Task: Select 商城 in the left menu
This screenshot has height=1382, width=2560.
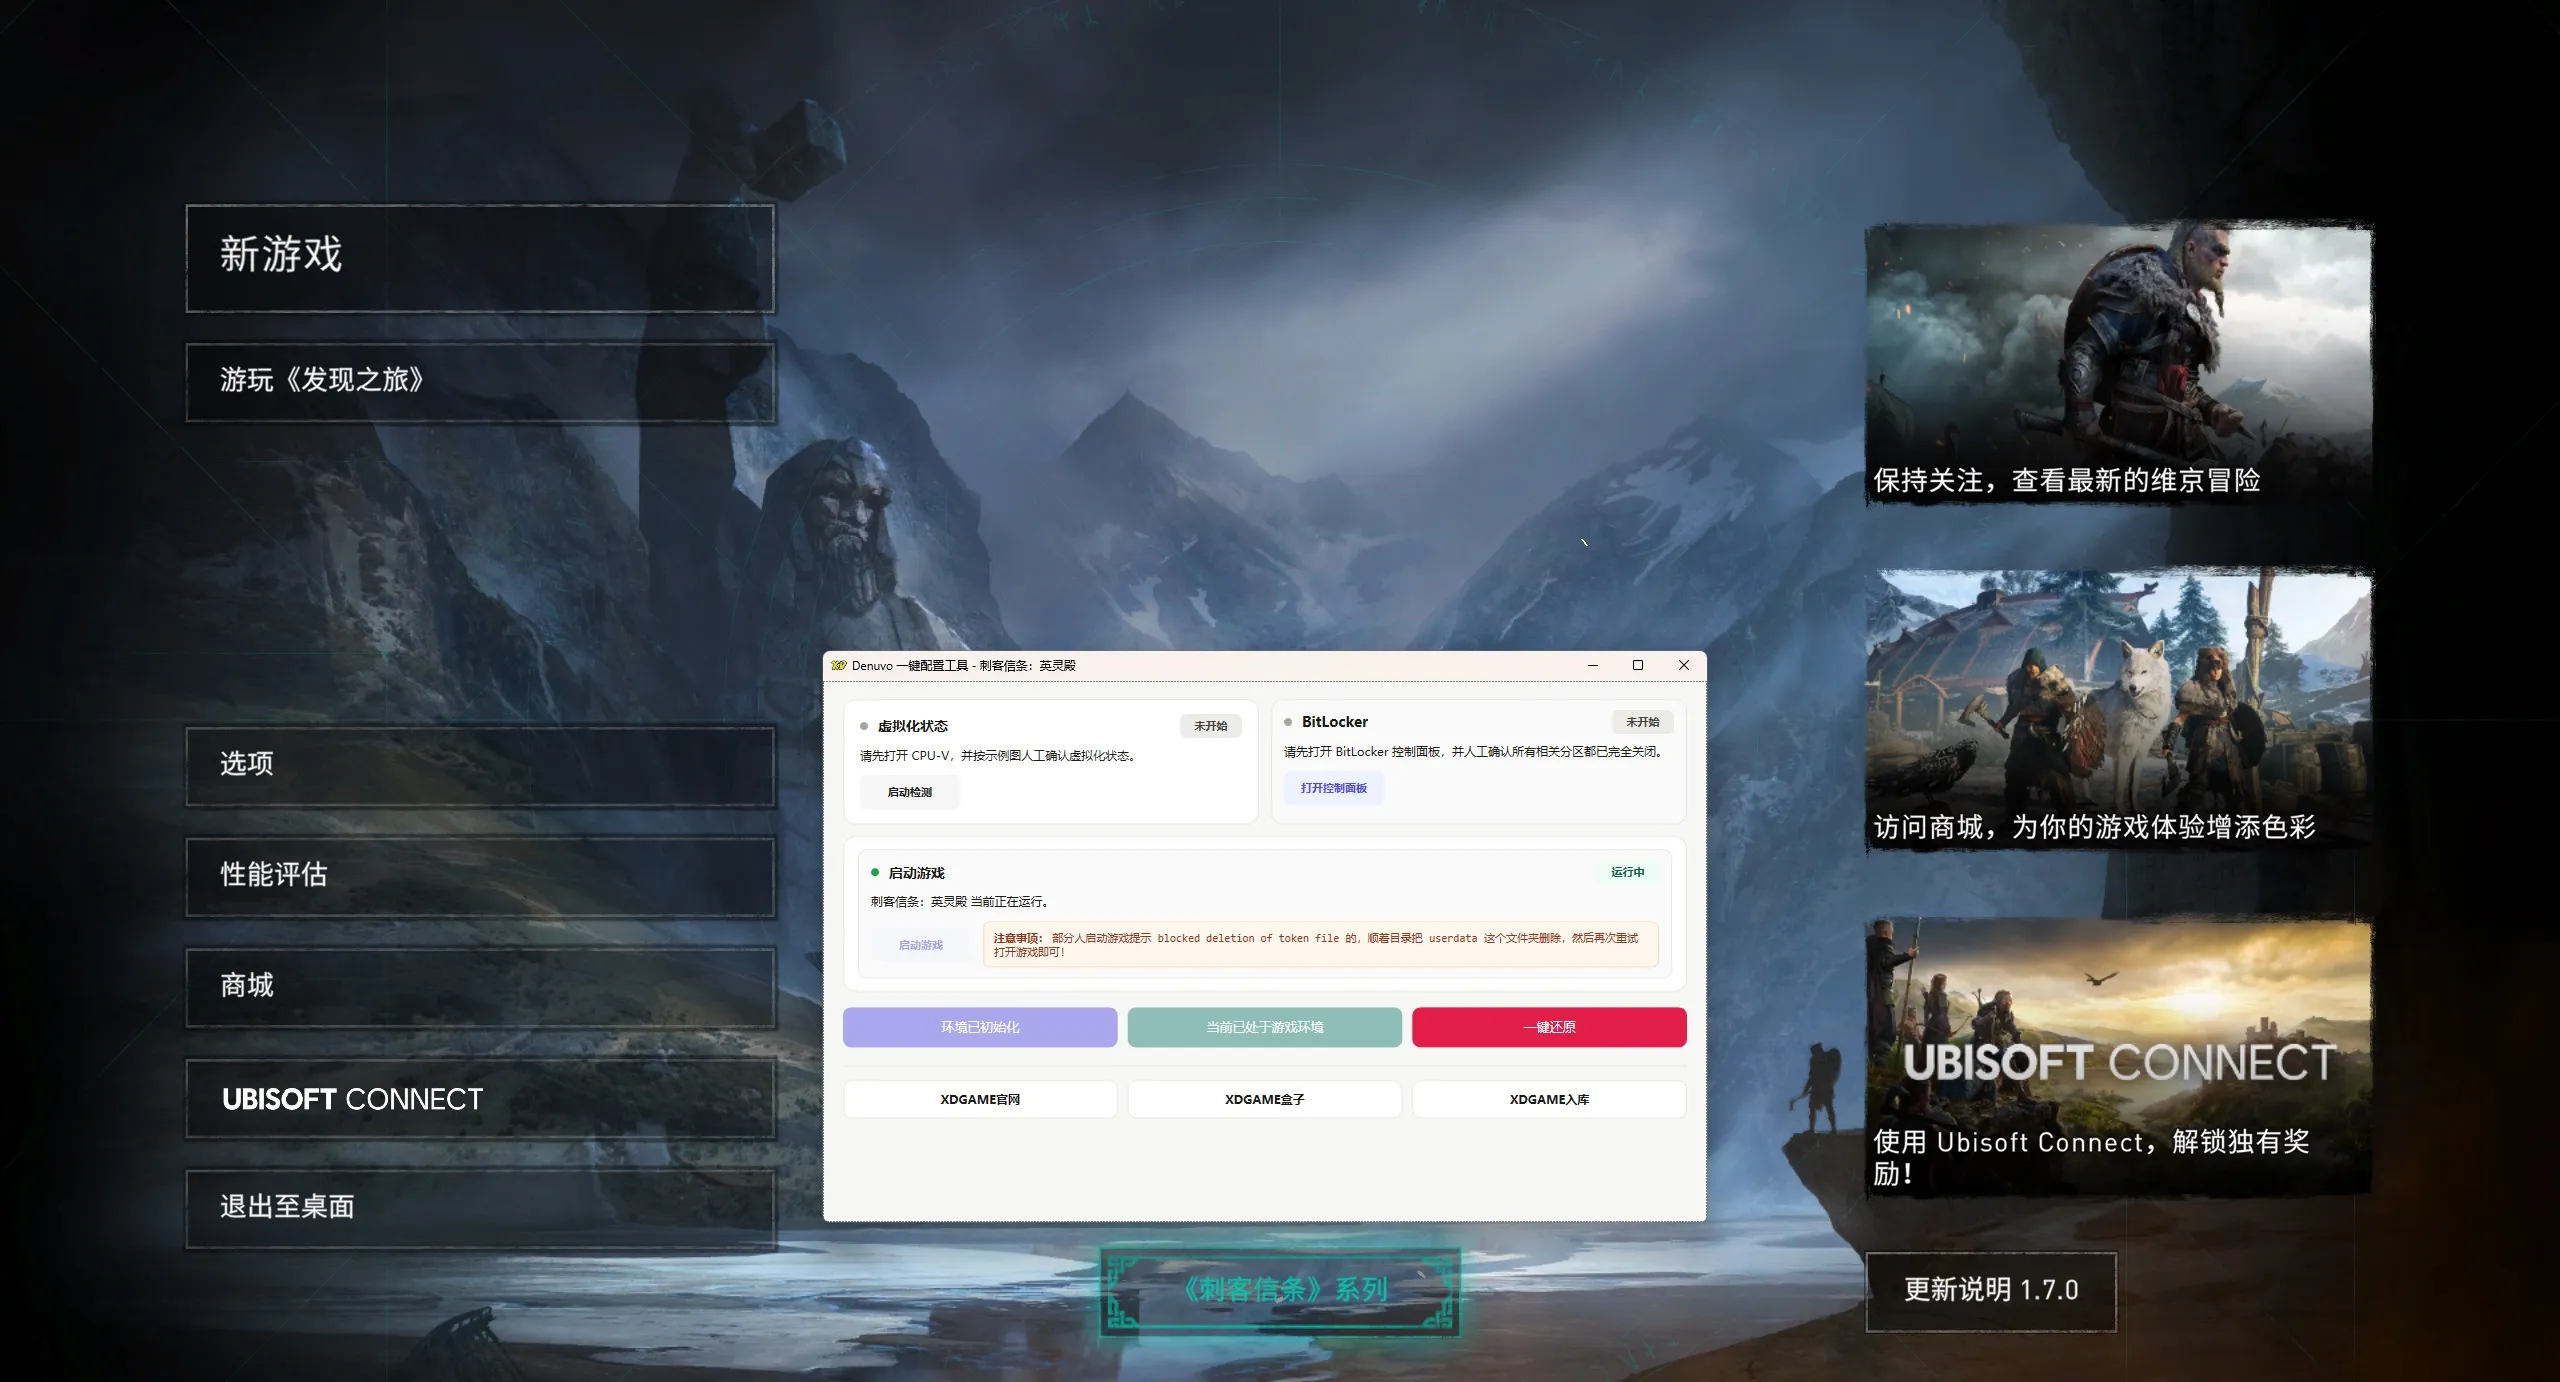Action: click(x=480, y=986)
